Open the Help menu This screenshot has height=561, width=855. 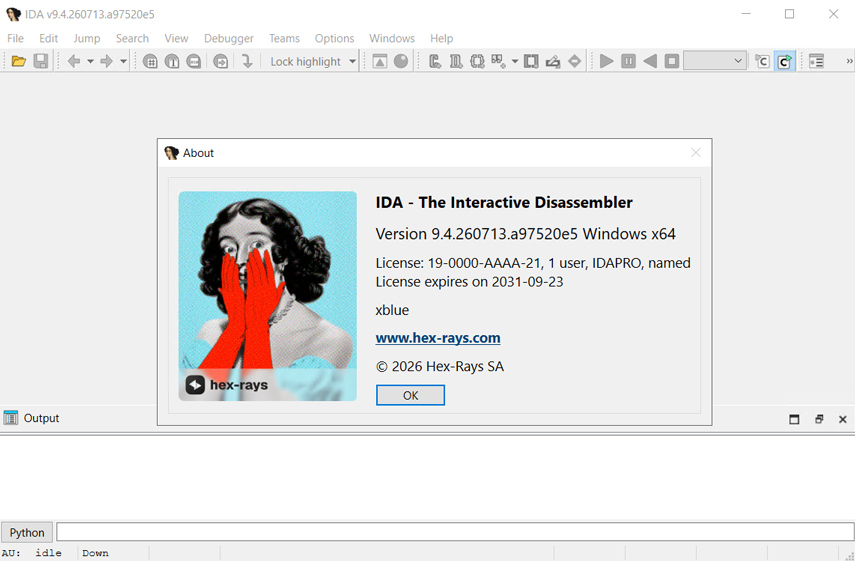click(x=441, y=38)
